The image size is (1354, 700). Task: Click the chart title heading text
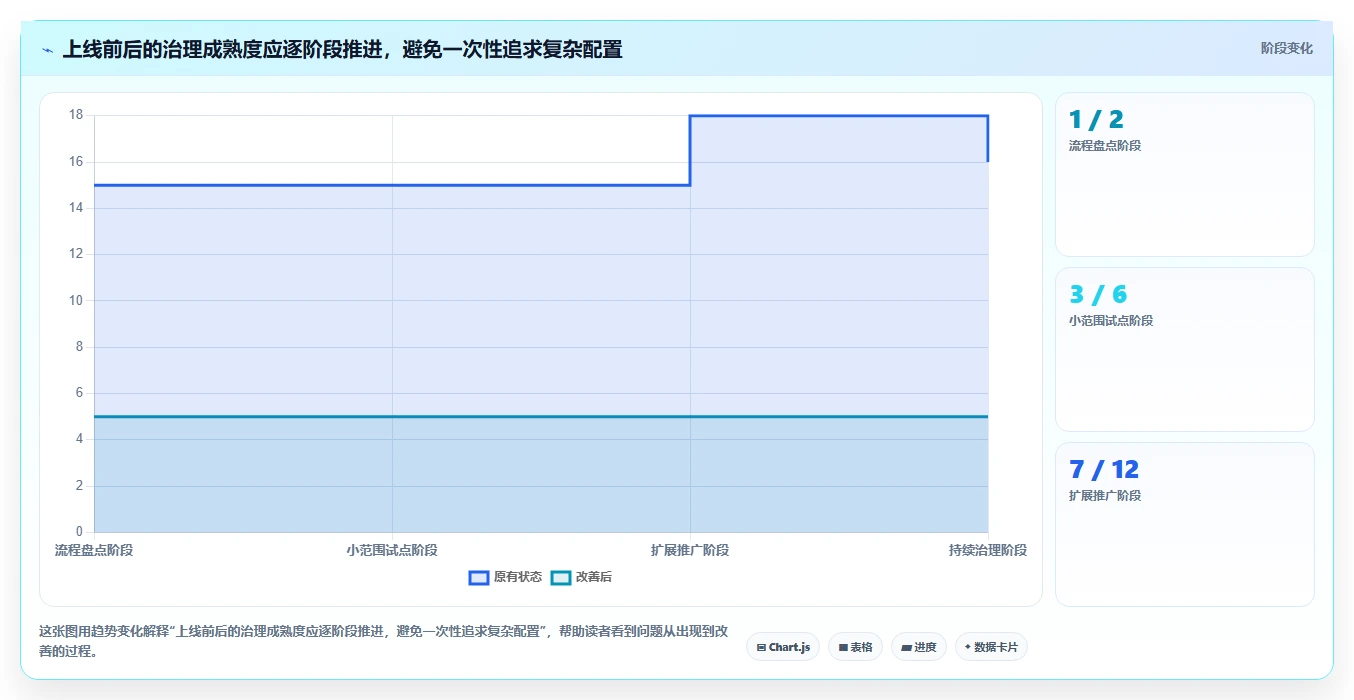(342, 49)
